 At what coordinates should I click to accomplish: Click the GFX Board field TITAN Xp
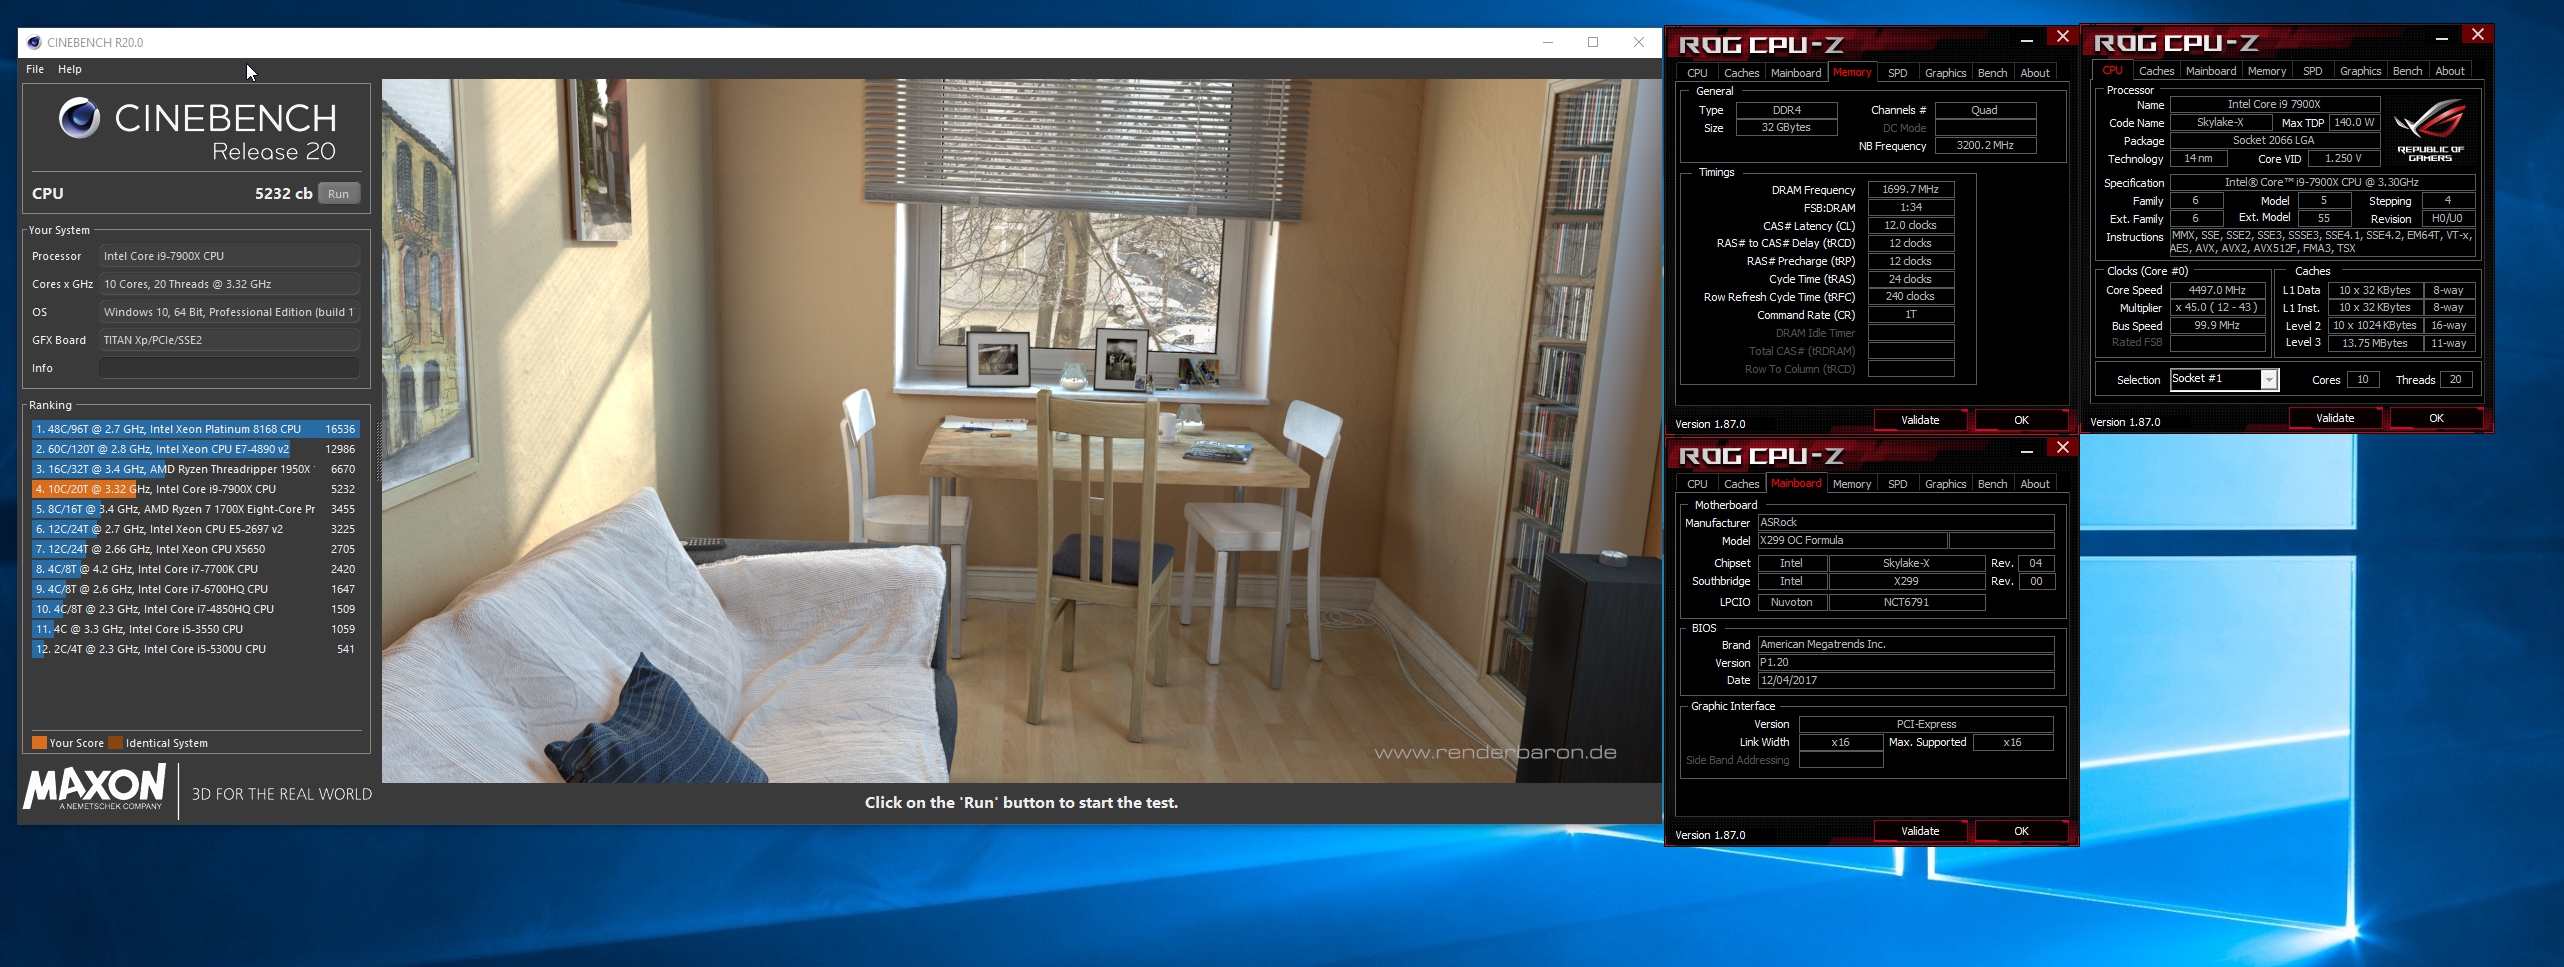(x=229, y=340)
